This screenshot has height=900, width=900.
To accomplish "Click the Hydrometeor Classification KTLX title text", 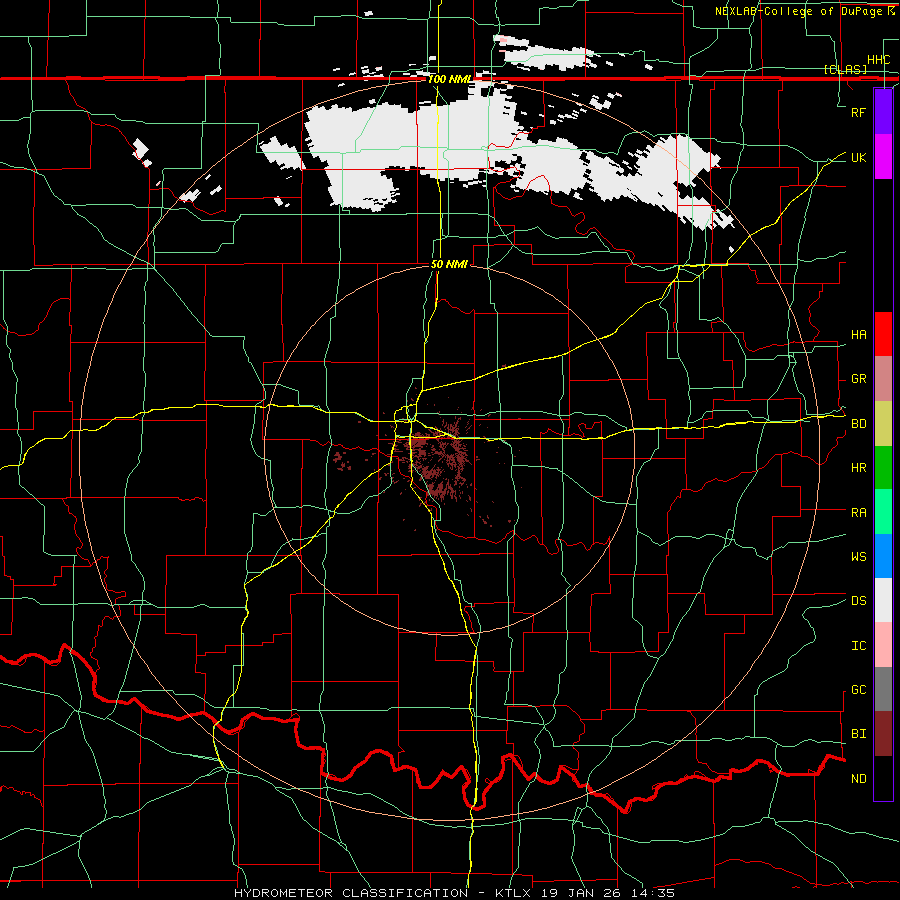I will pyautogui.click(x=454, y=893).
